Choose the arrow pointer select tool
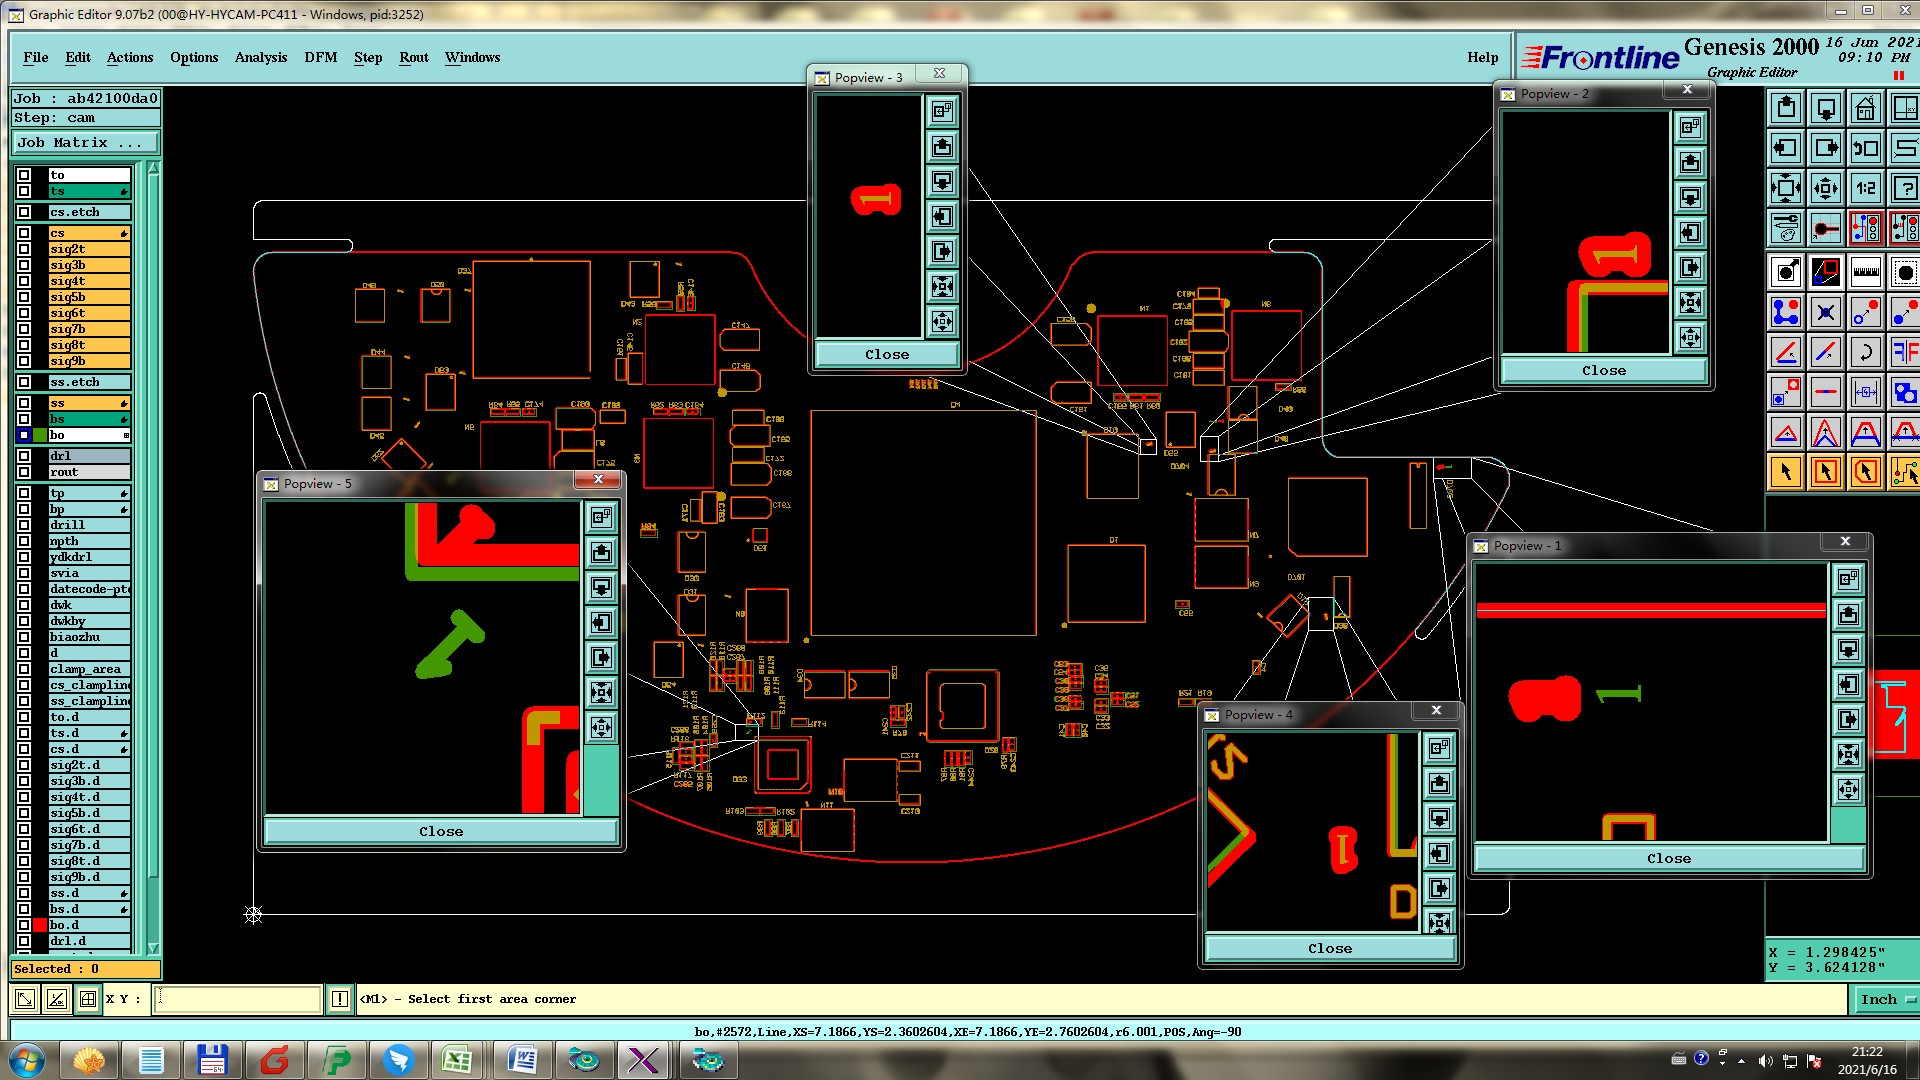 [1786, 472]
